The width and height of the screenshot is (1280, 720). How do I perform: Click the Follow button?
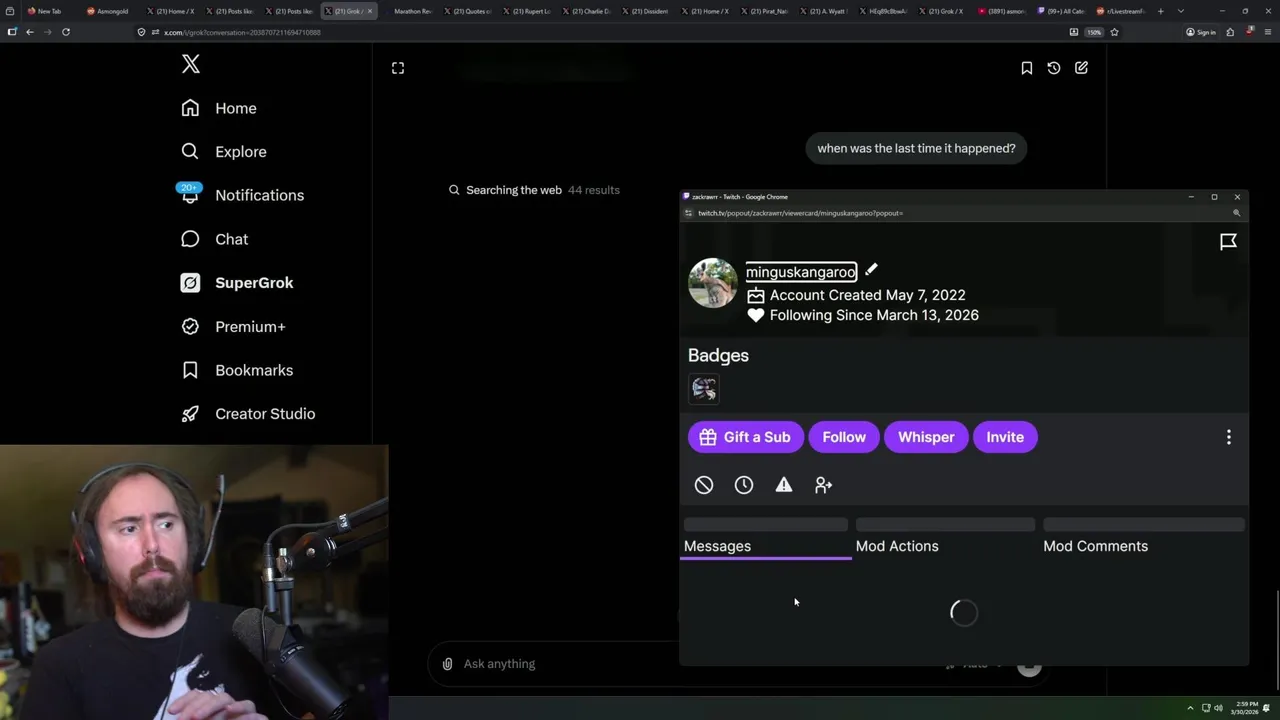(x=844, y=437)
